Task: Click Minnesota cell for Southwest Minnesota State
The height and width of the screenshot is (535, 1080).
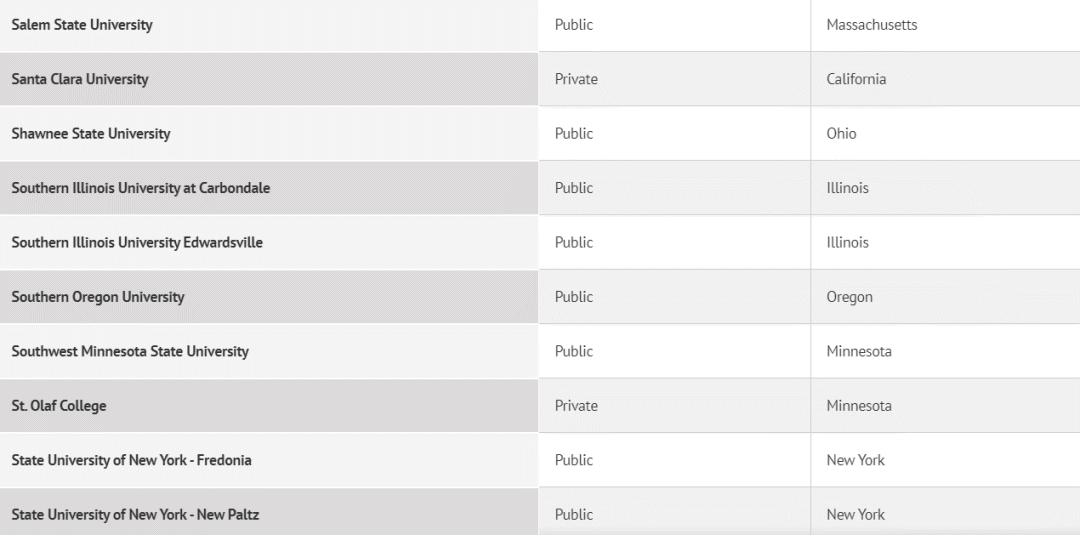Action: point(859,351)
